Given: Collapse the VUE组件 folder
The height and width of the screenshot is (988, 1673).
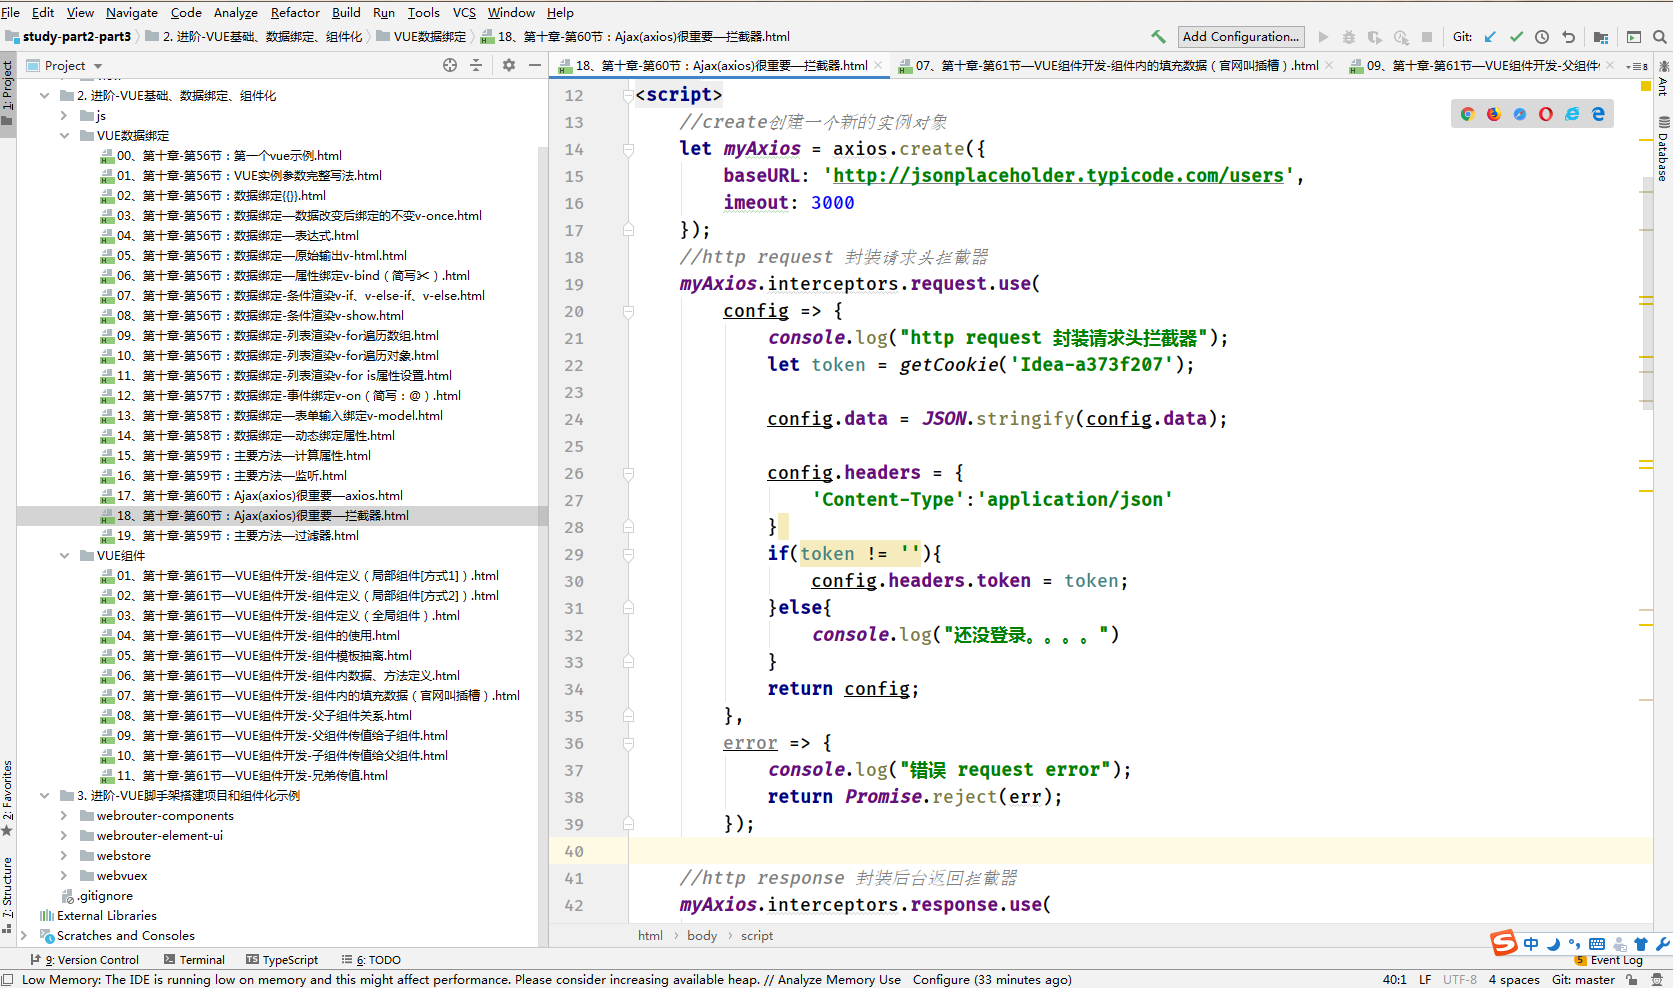Looking at the screenshot, I should click(x=64, y=556).
